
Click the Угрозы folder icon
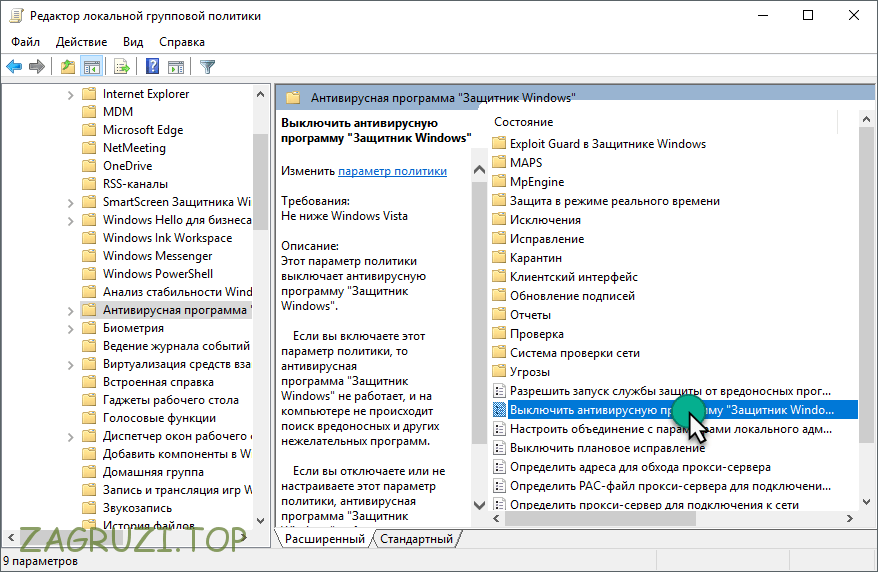coord(499,372)
